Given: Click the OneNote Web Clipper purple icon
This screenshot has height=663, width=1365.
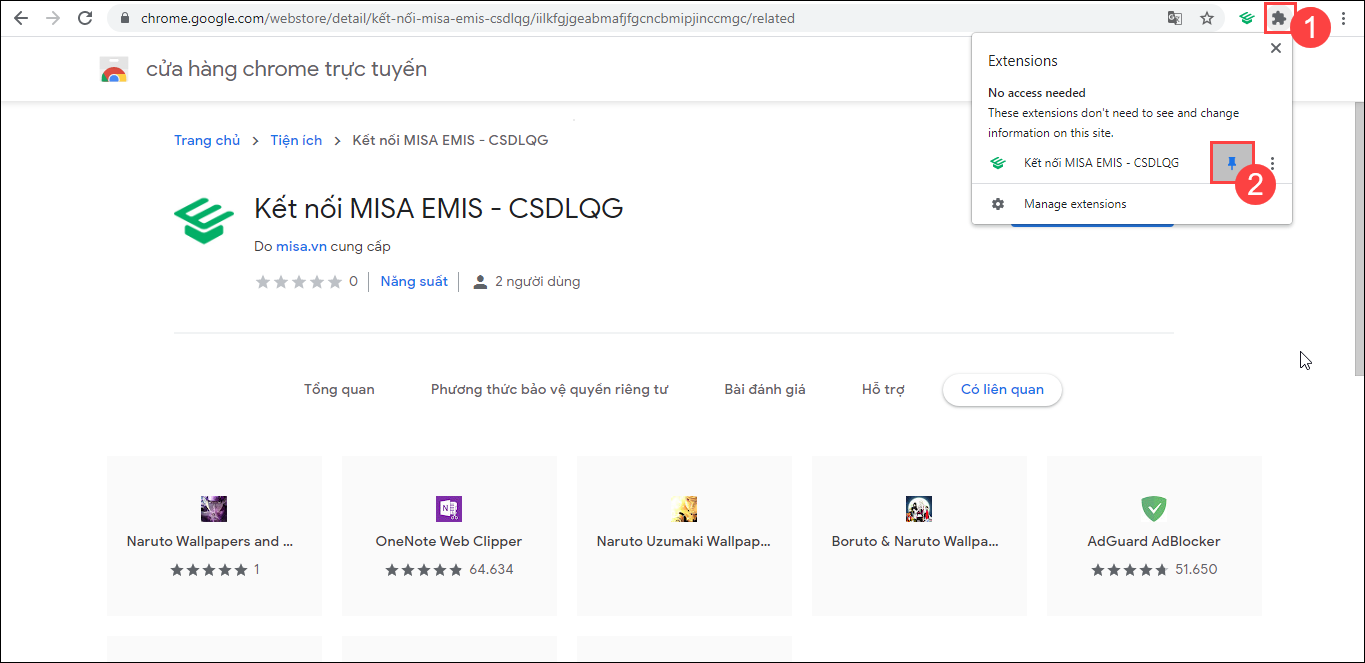Looking at the screenshot, I should [x=449, y=508].
